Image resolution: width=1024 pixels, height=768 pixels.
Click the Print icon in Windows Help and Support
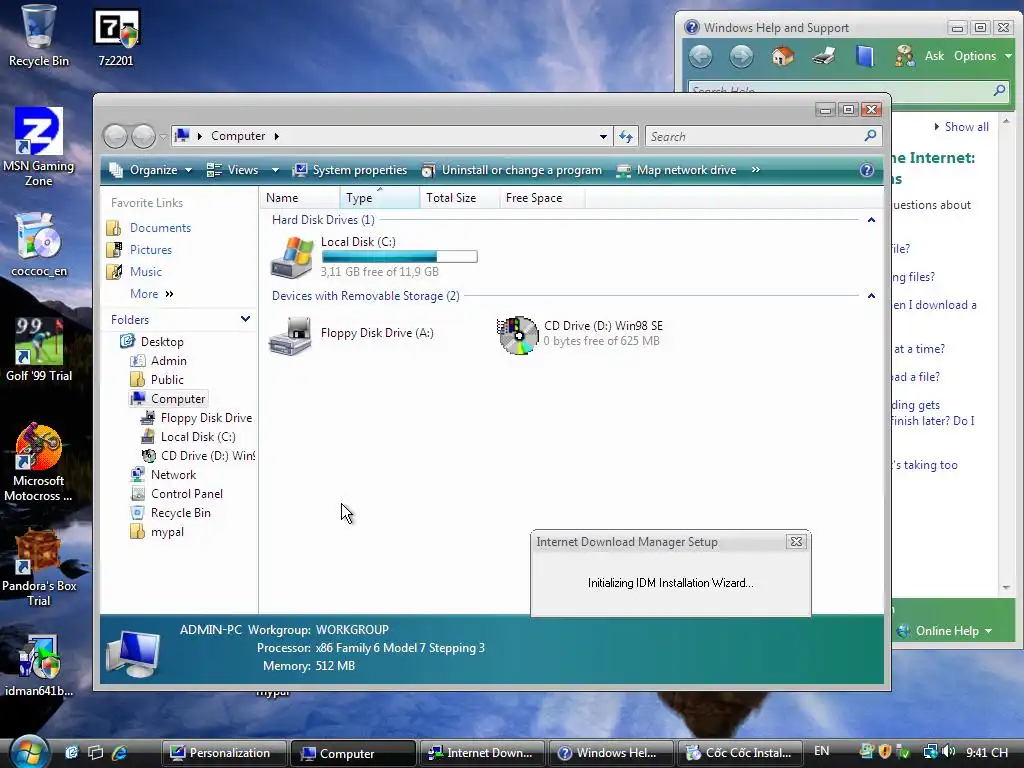pyautogui.click(x=824, y=56)
